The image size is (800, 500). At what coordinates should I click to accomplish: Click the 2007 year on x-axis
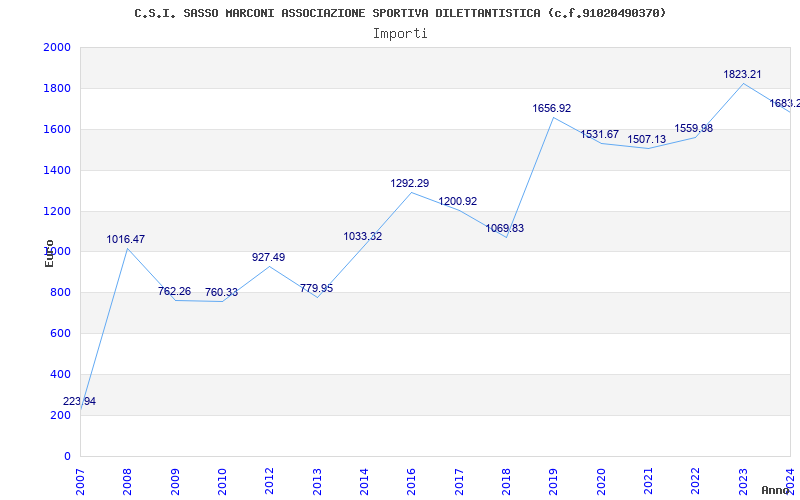click(x=81, y=480)
